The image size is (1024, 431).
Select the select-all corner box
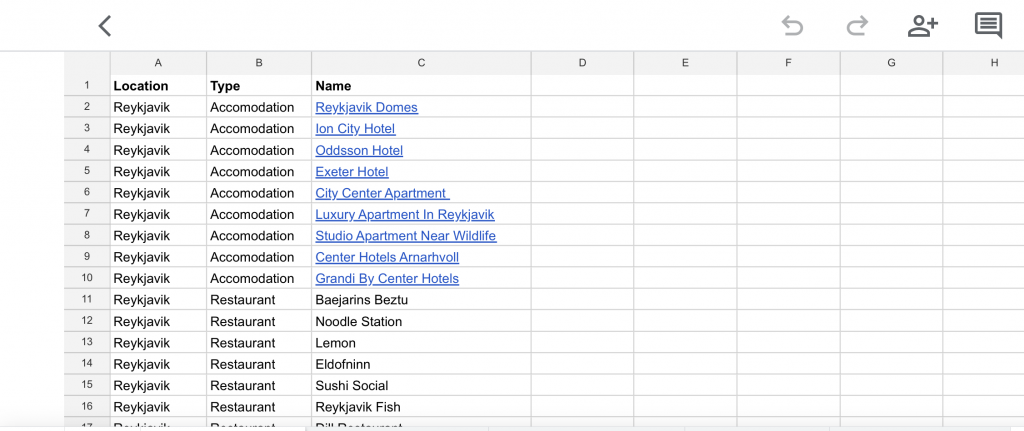[87, 63]
